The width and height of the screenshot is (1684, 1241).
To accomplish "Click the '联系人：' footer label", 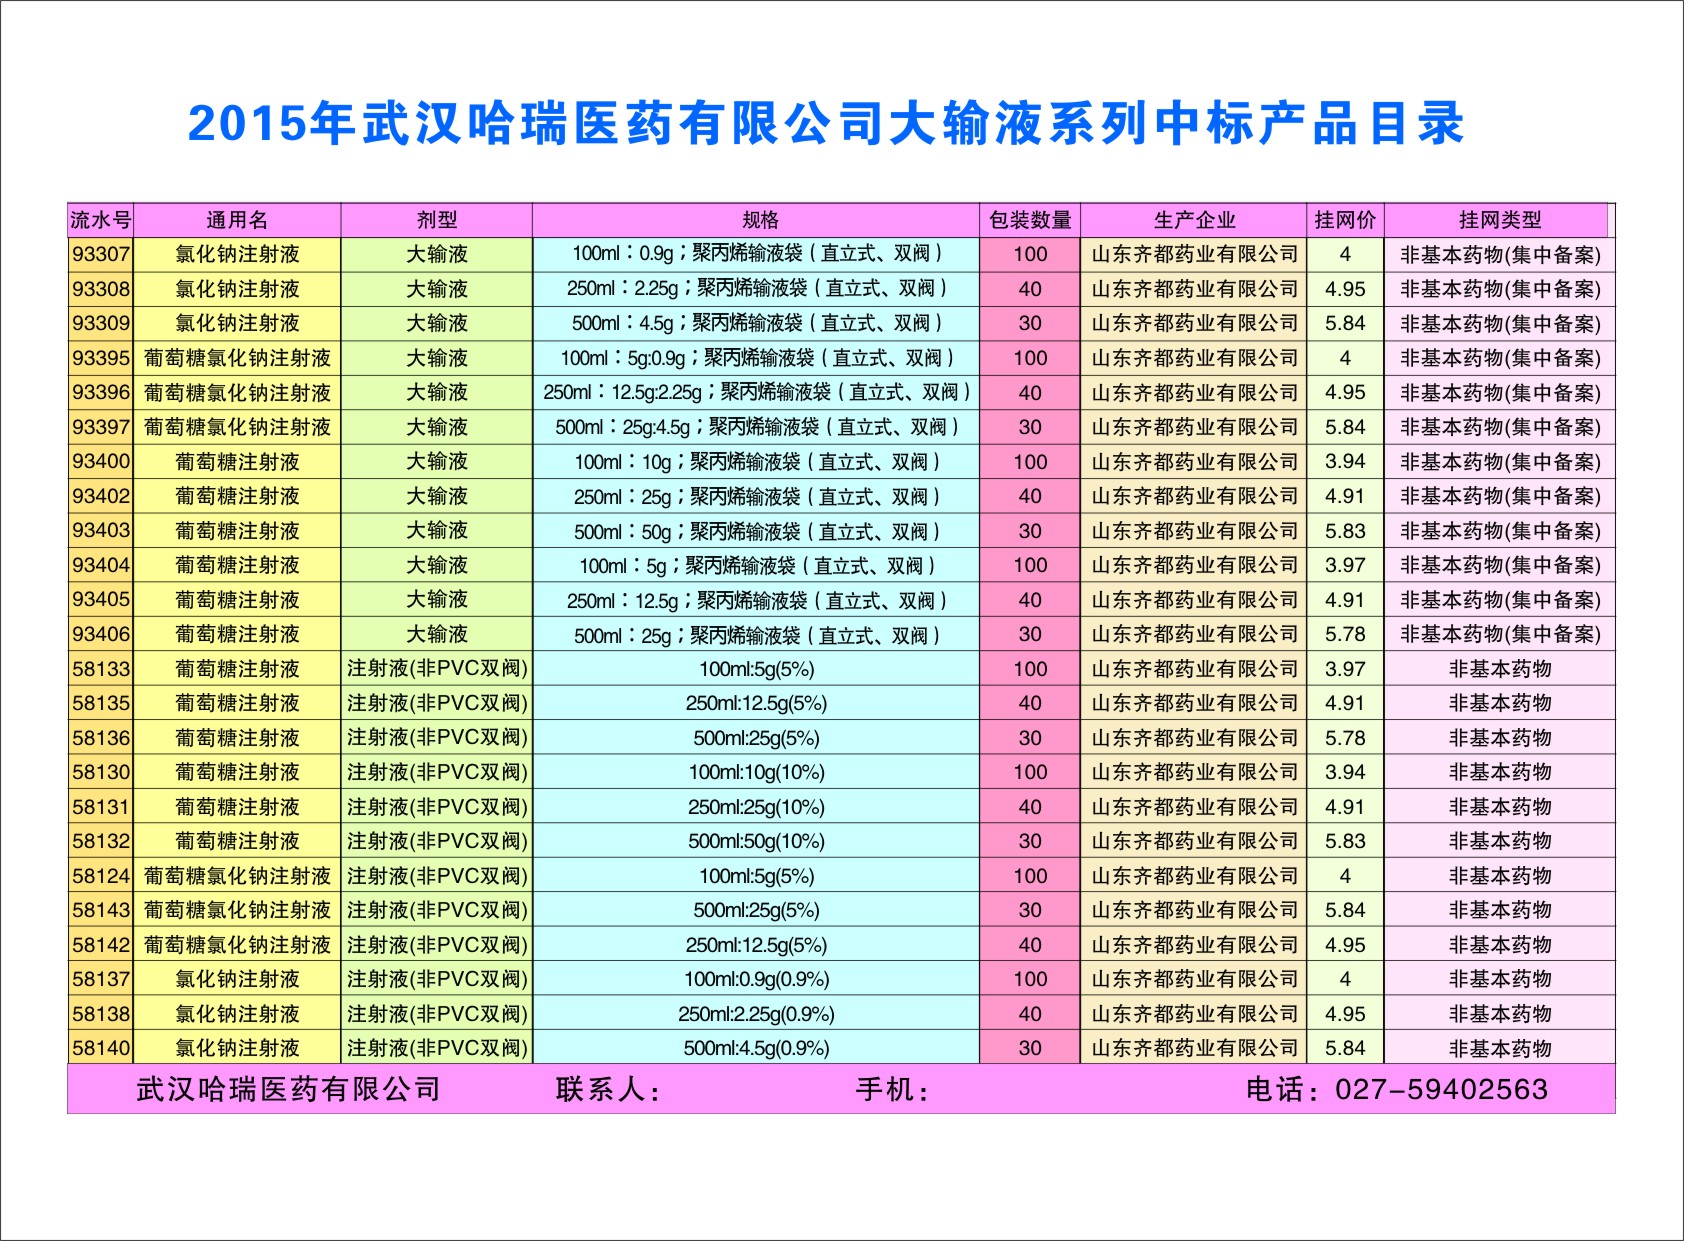I will tap(609, 1089).
